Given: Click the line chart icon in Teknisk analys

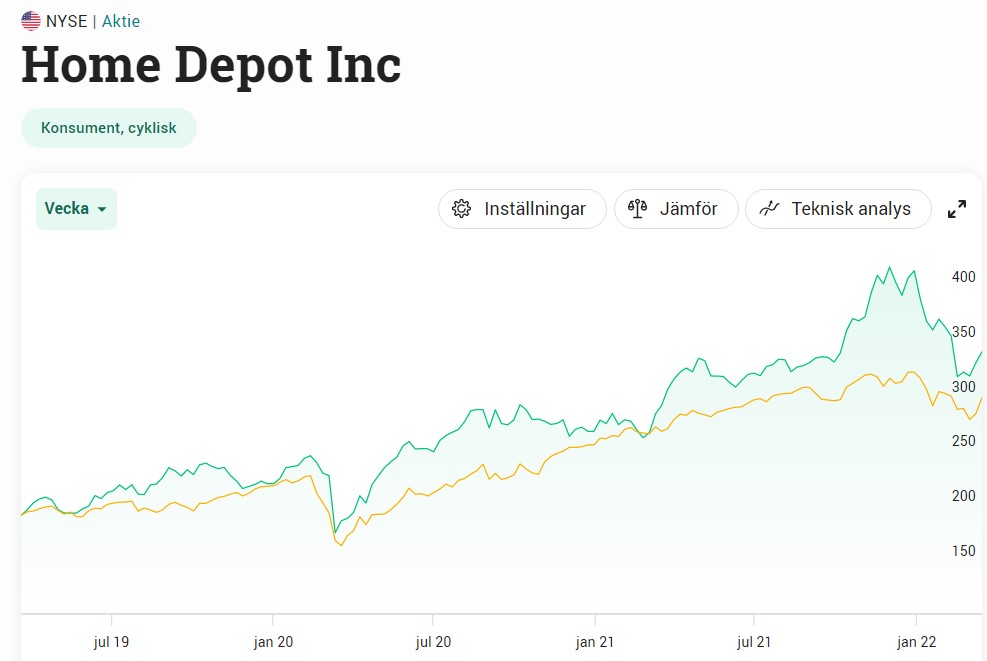Looking at the screenshot, I should coord(769,209).
